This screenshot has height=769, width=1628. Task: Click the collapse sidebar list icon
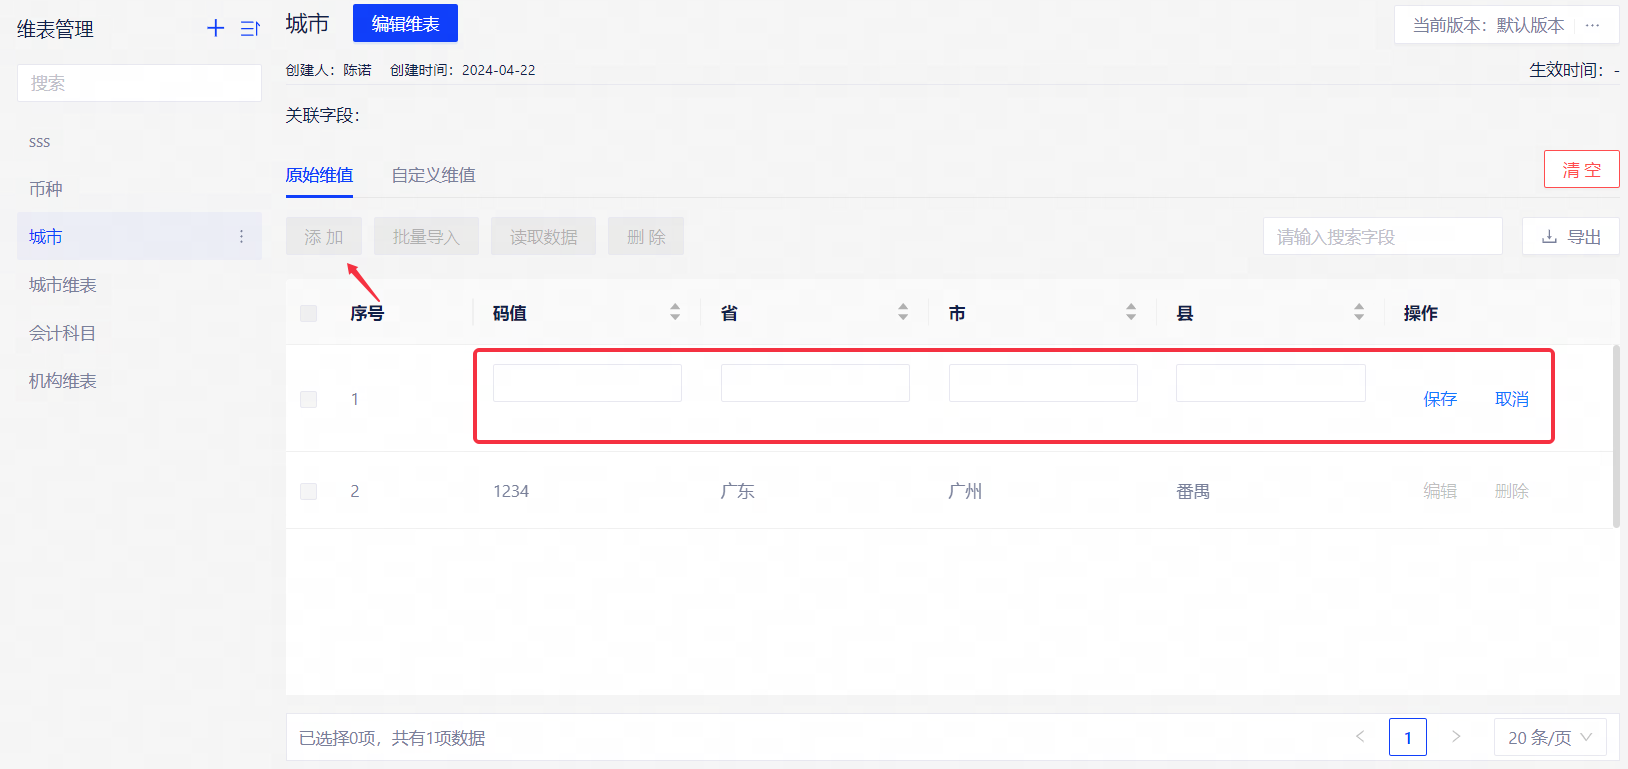(x=250, y=28)
